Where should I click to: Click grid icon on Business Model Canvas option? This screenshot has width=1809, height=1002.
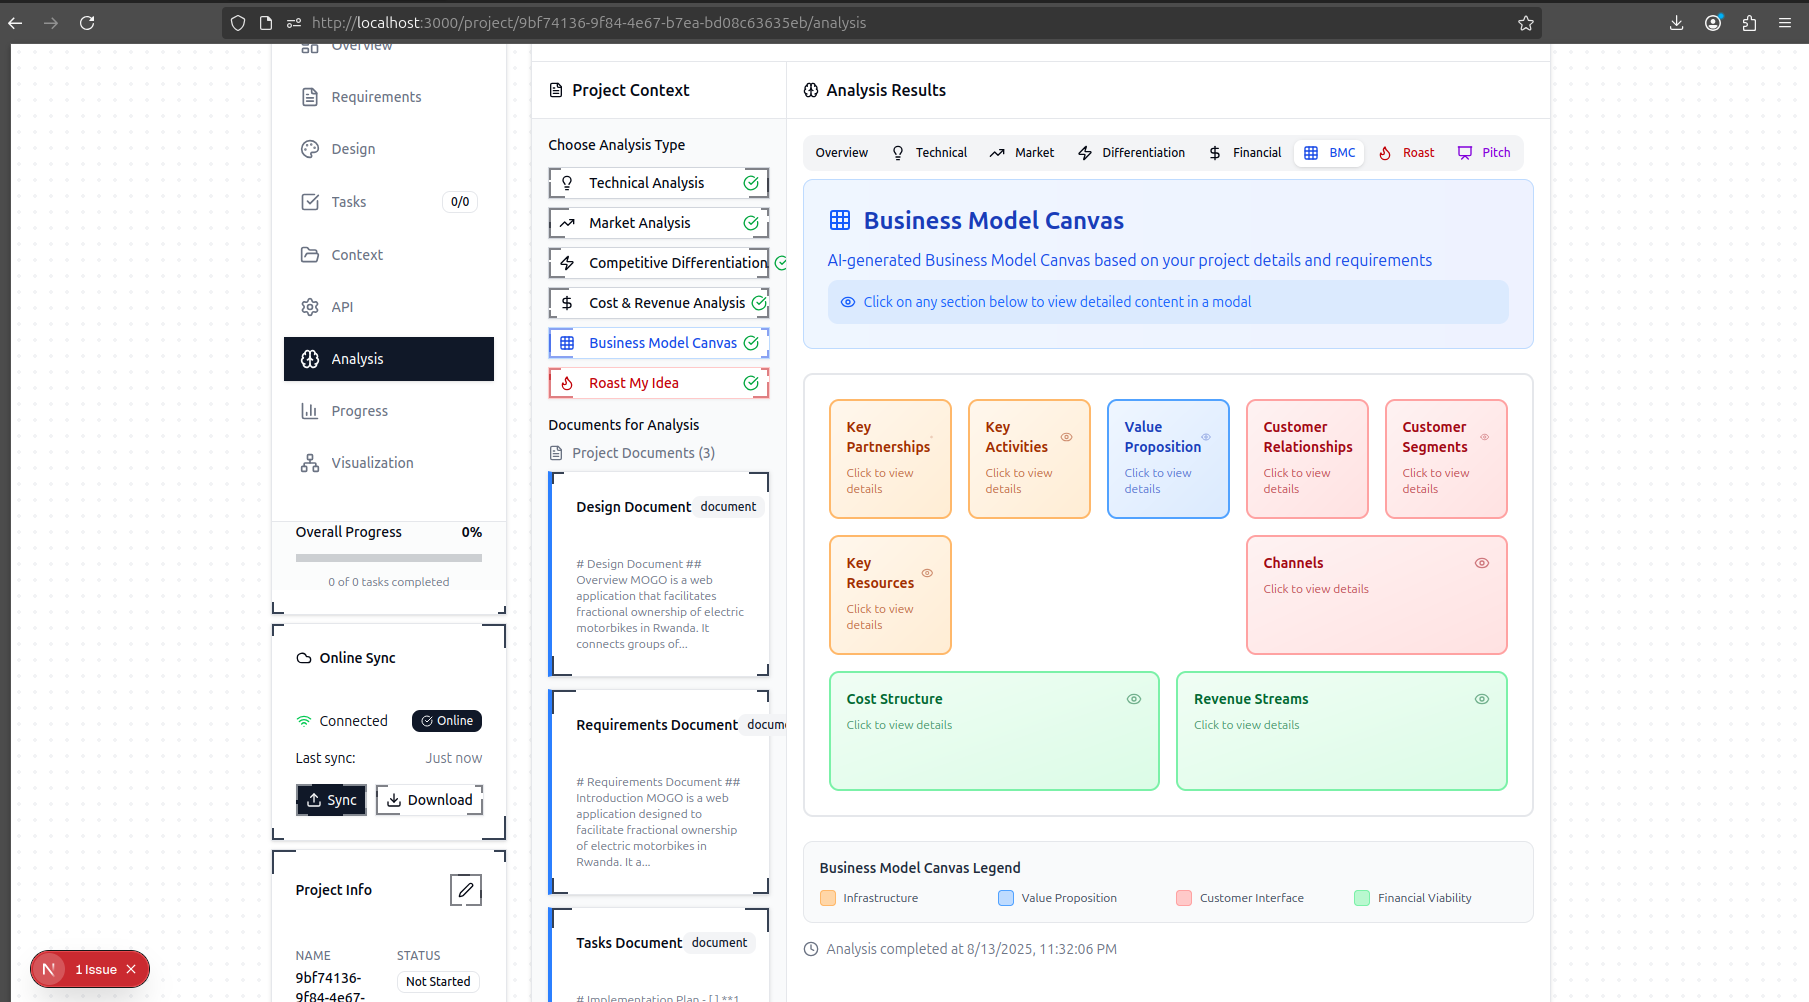567,343
